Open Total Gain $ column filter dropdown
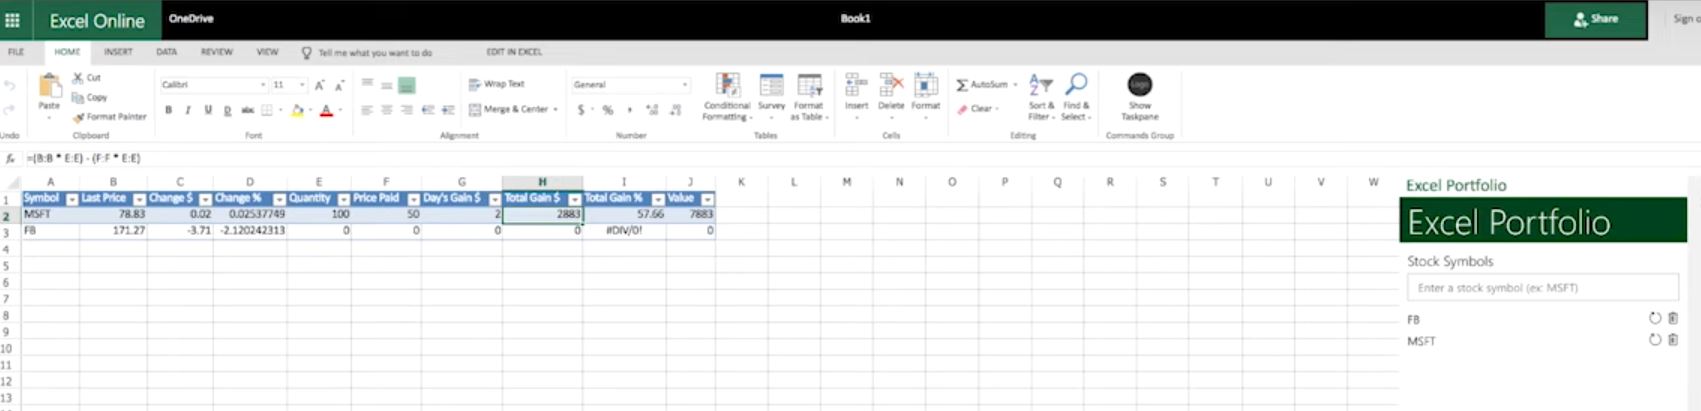The width and height of the screenshot is (1701, 411). [574, 199]
